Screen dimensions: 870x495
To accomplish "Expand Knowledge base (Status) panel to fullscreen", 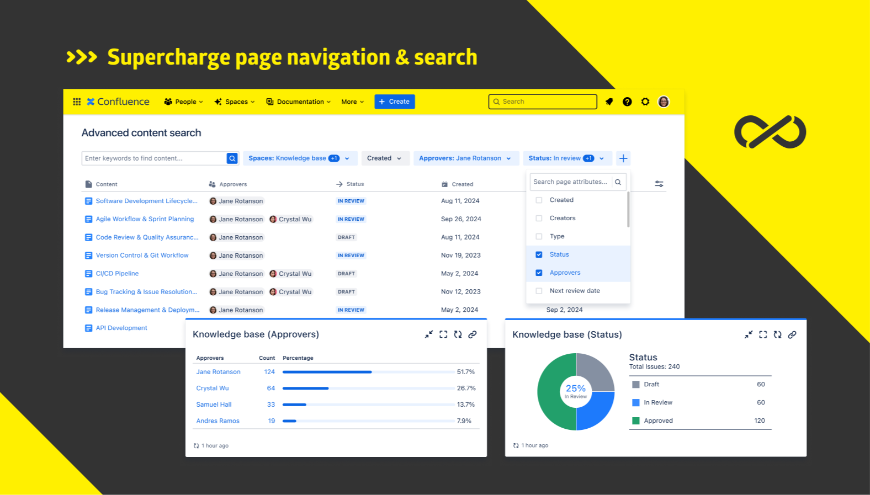I will pyautogui.click(x=763, y=334).
